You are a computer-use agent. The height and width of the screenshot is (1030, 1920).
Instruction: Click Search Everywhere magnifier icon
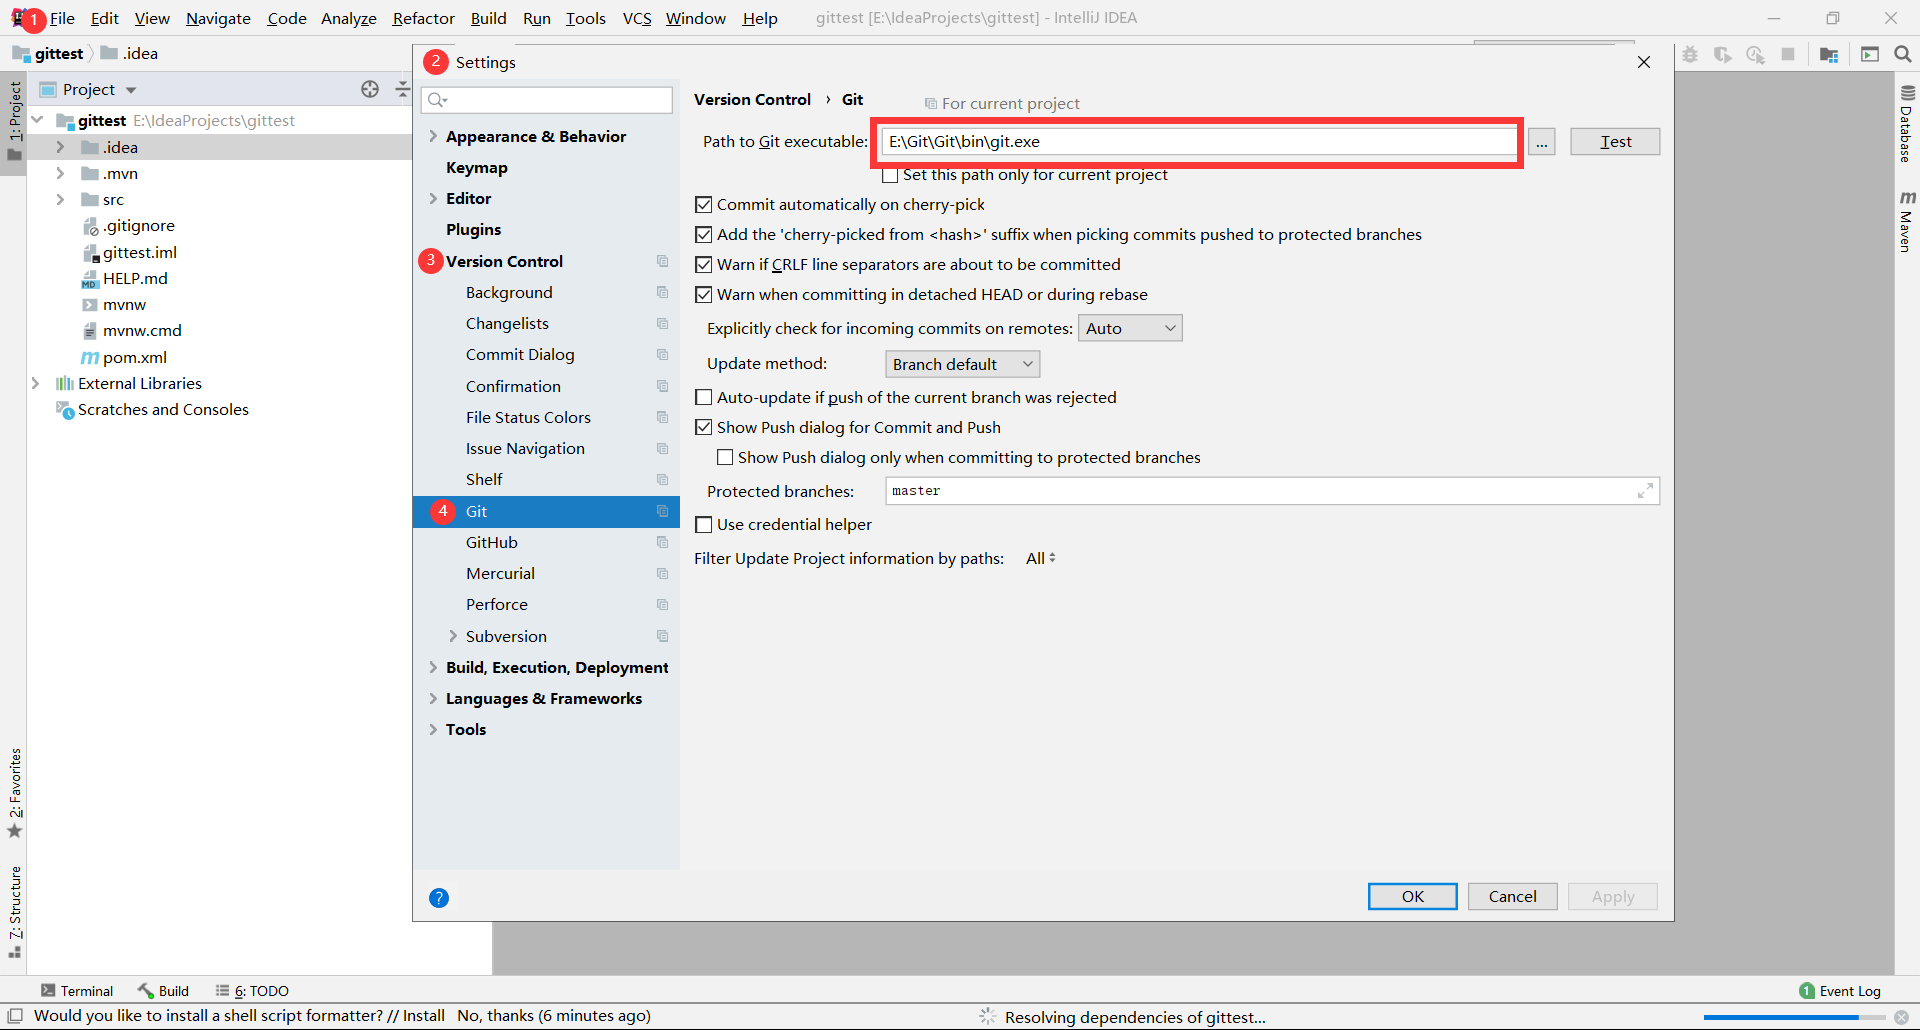(1903, 54)
